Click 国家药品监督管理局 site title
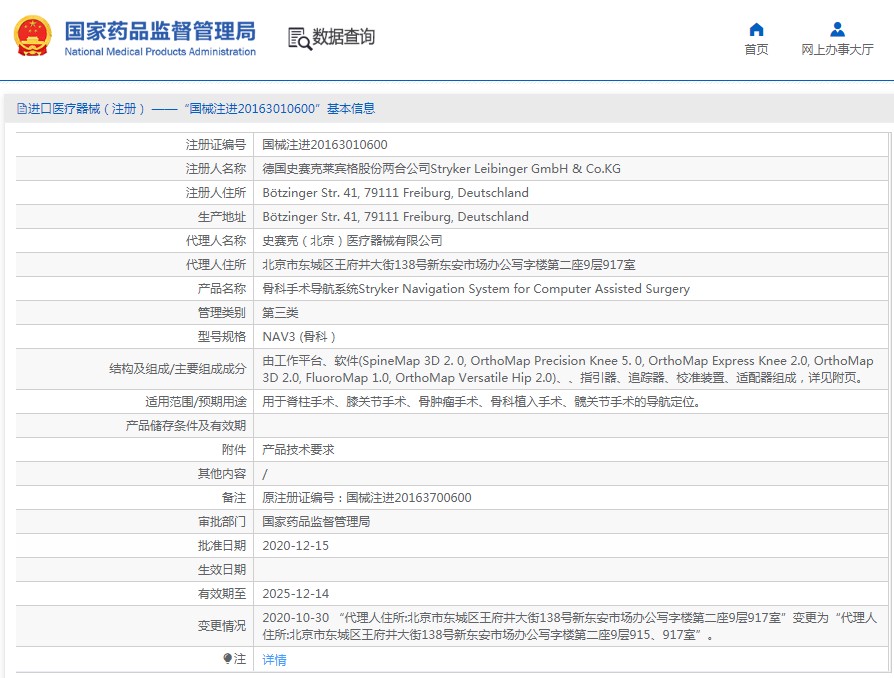The width and height of the screenshot is (894, 678). 160,31
